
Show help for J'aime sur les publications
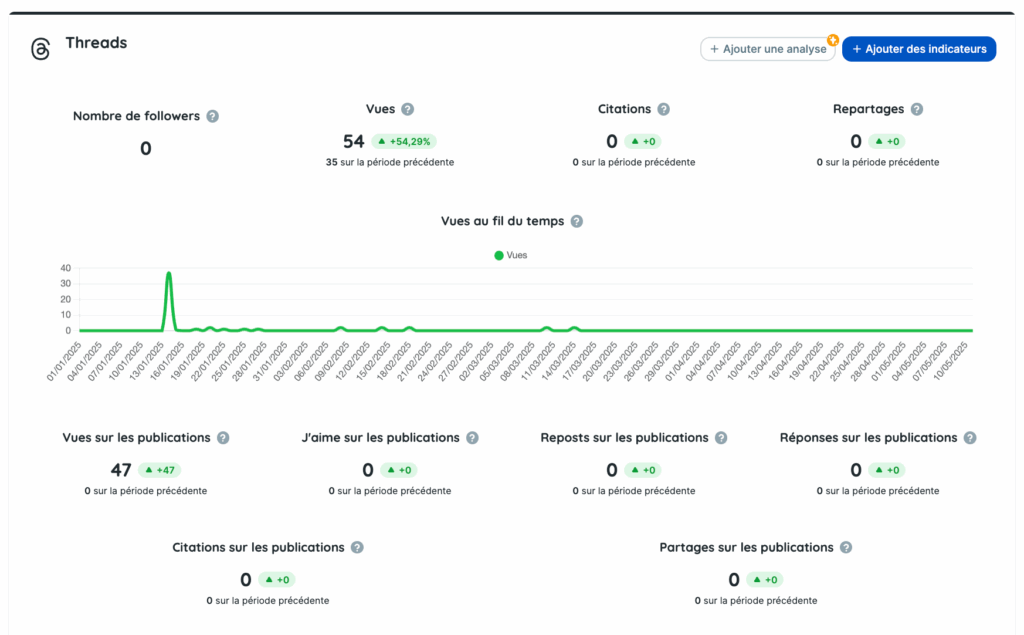[x=472, y=438]
